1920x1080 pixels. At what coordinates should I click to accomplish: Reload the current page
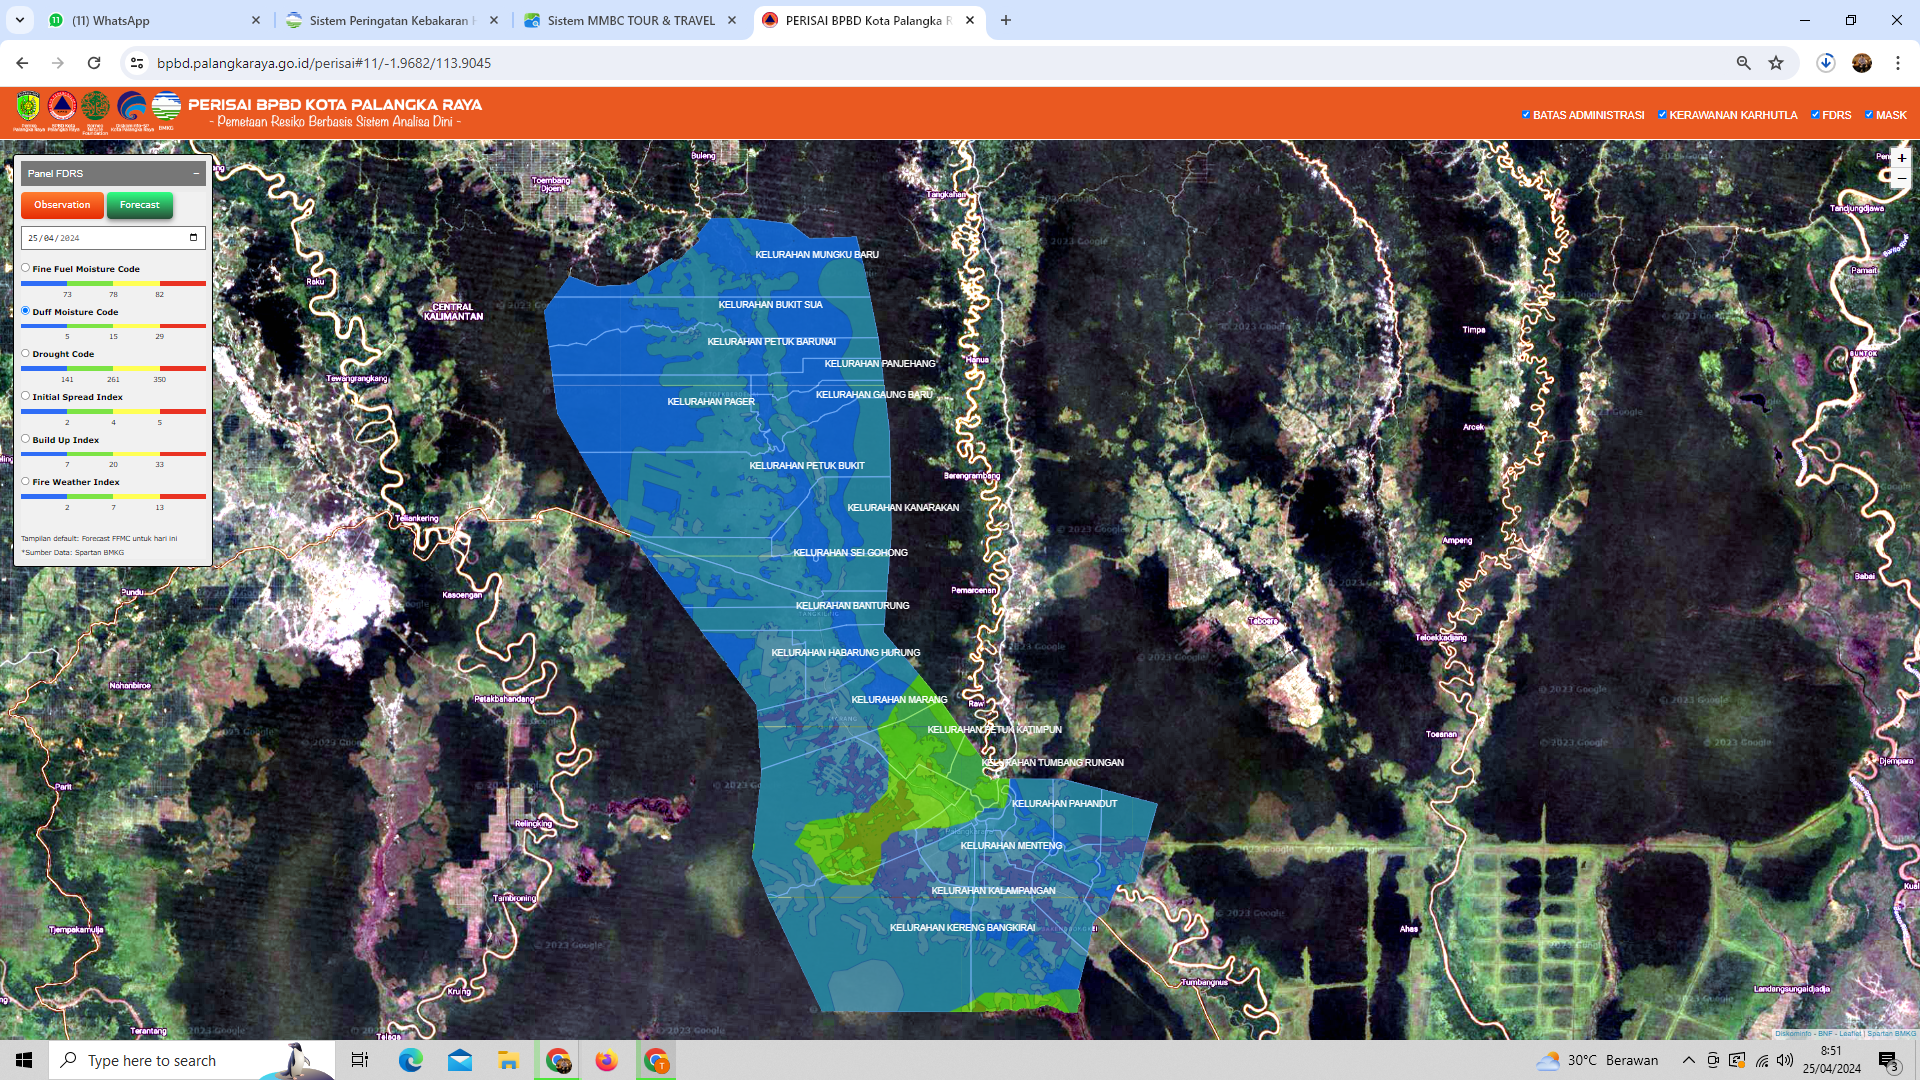[x=94, y=63]
